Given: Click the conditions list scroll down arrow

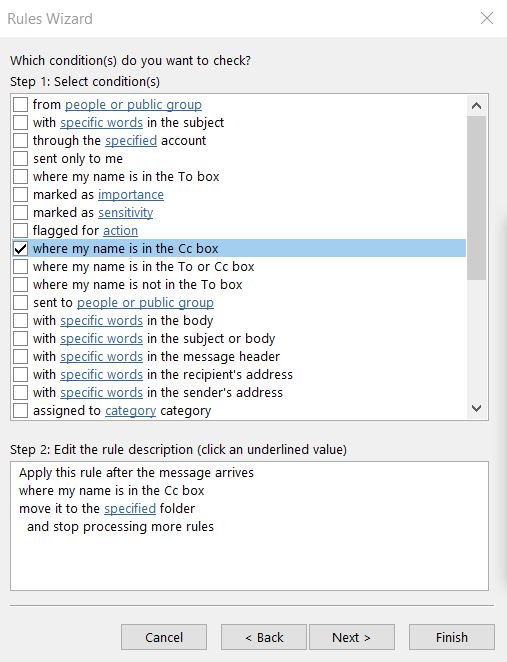Looking at the screenshot, I should click(477, 408).
